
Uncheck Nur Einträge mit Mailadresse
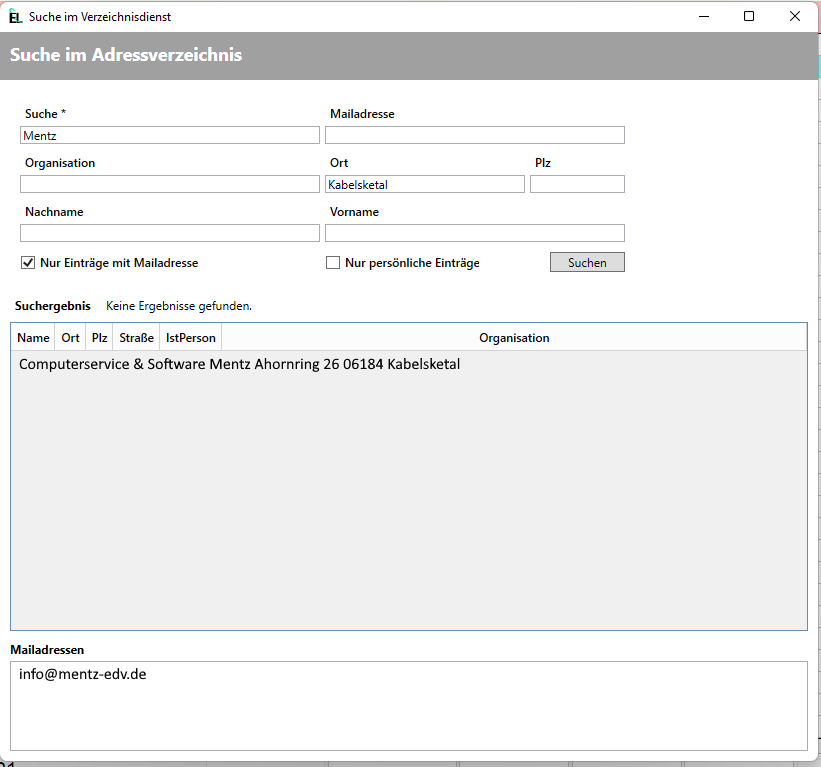coord(28,263)
